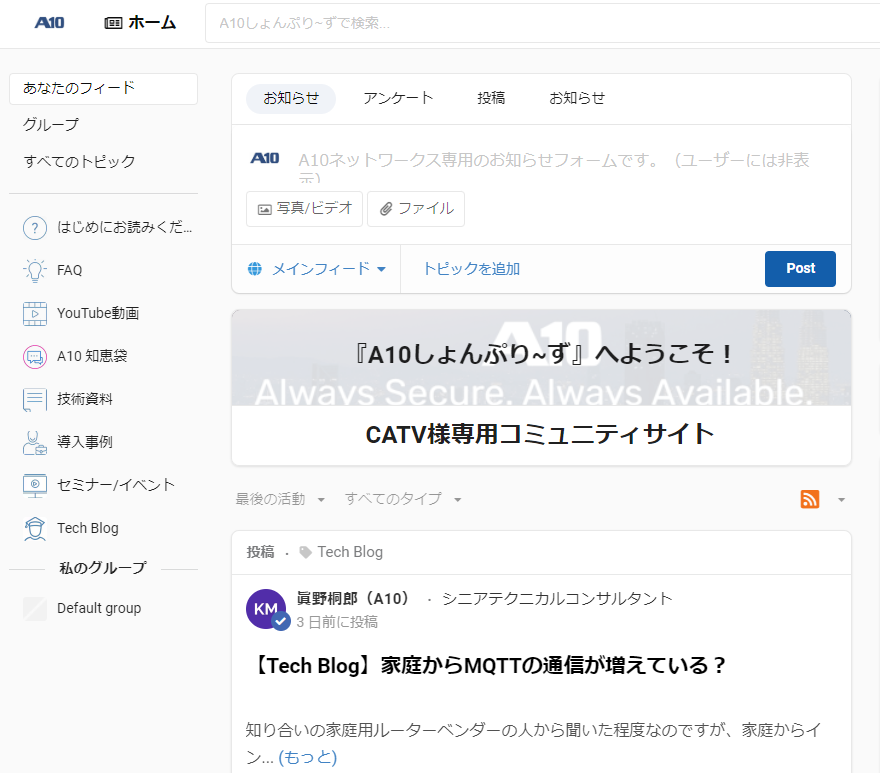
Task: Click the question mark icon for はじめにお読みください
Action: point(35,228)
